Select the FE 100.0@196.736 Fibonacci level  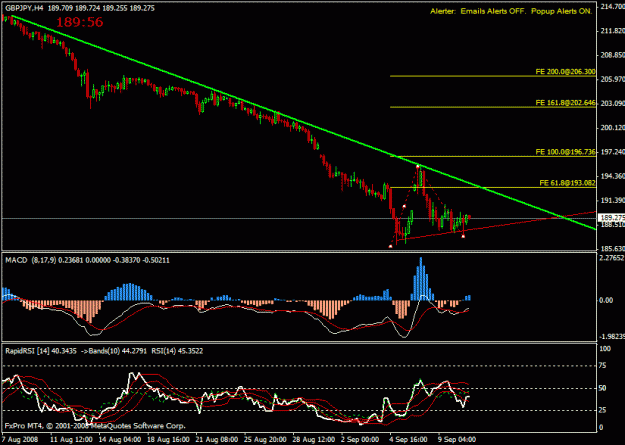point(565,152)
